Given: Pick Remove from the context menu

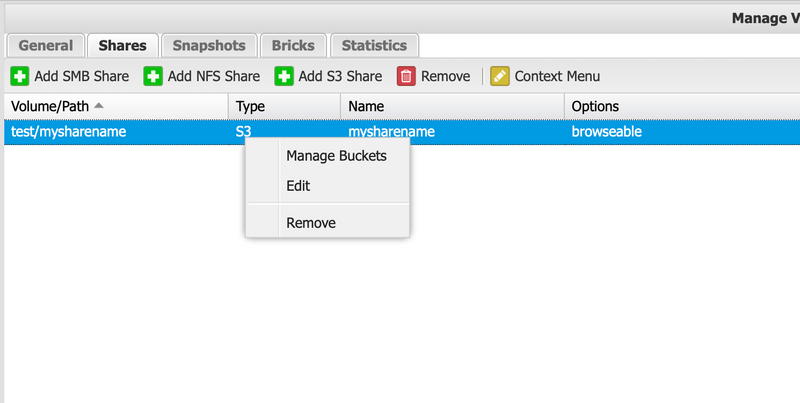Looking at the screenshot, I should 311,223.
